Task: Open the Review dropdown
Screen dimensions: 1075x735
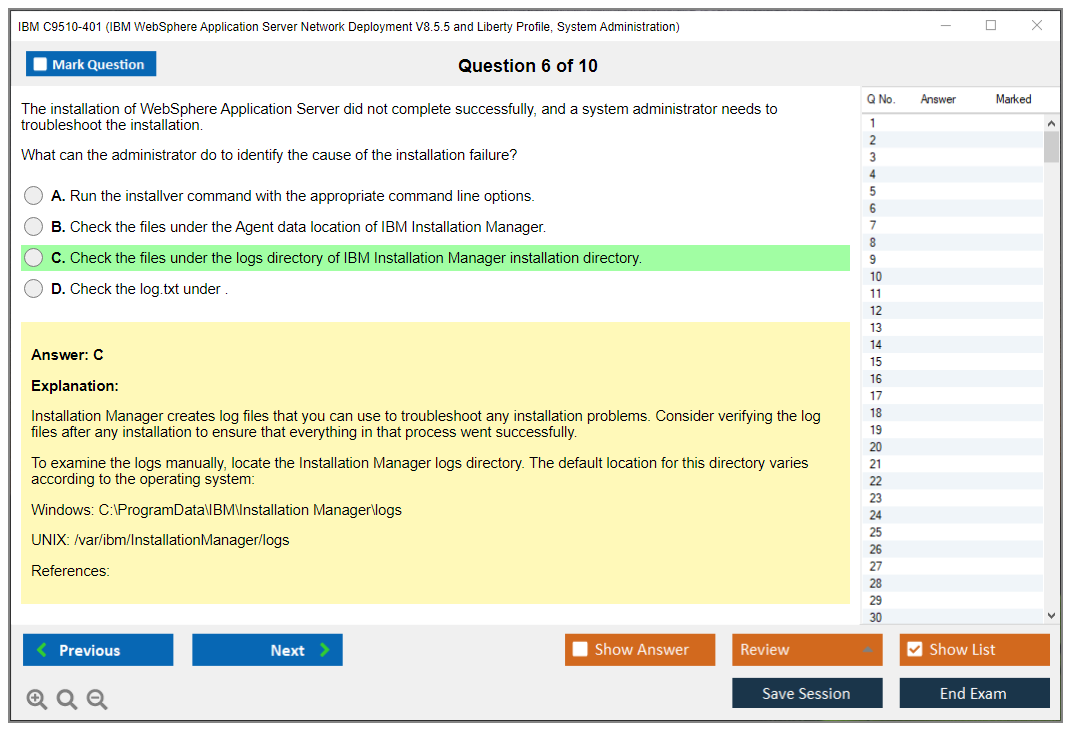Action: [x=806, y=650]
